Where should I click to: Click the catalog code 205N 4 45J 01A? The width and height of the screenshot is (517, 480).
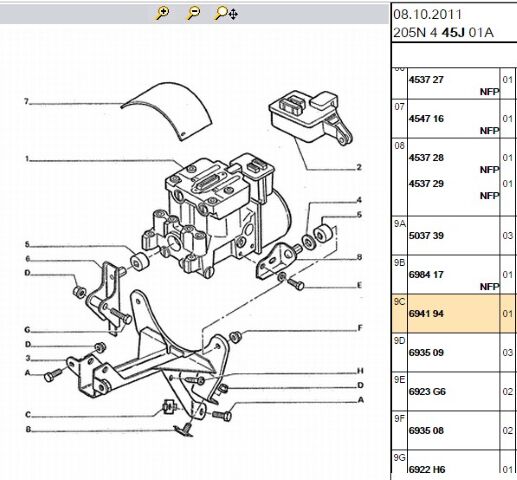(x=443, y=33)
